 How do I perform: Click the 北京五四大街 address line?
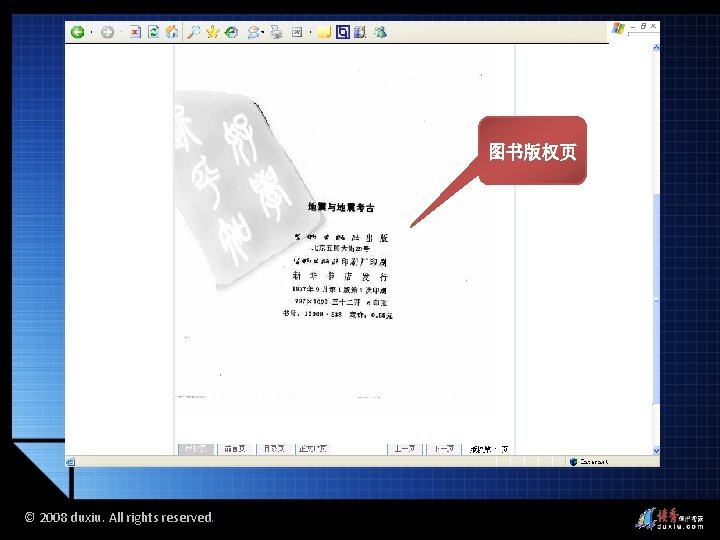pos(340,248)
